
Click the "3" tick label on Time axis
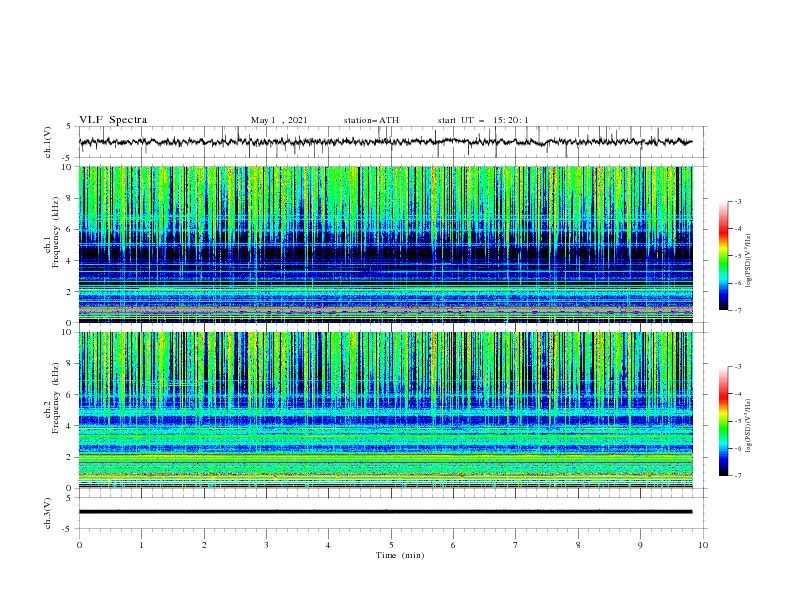pyautogui.click(x=266, y=545)
